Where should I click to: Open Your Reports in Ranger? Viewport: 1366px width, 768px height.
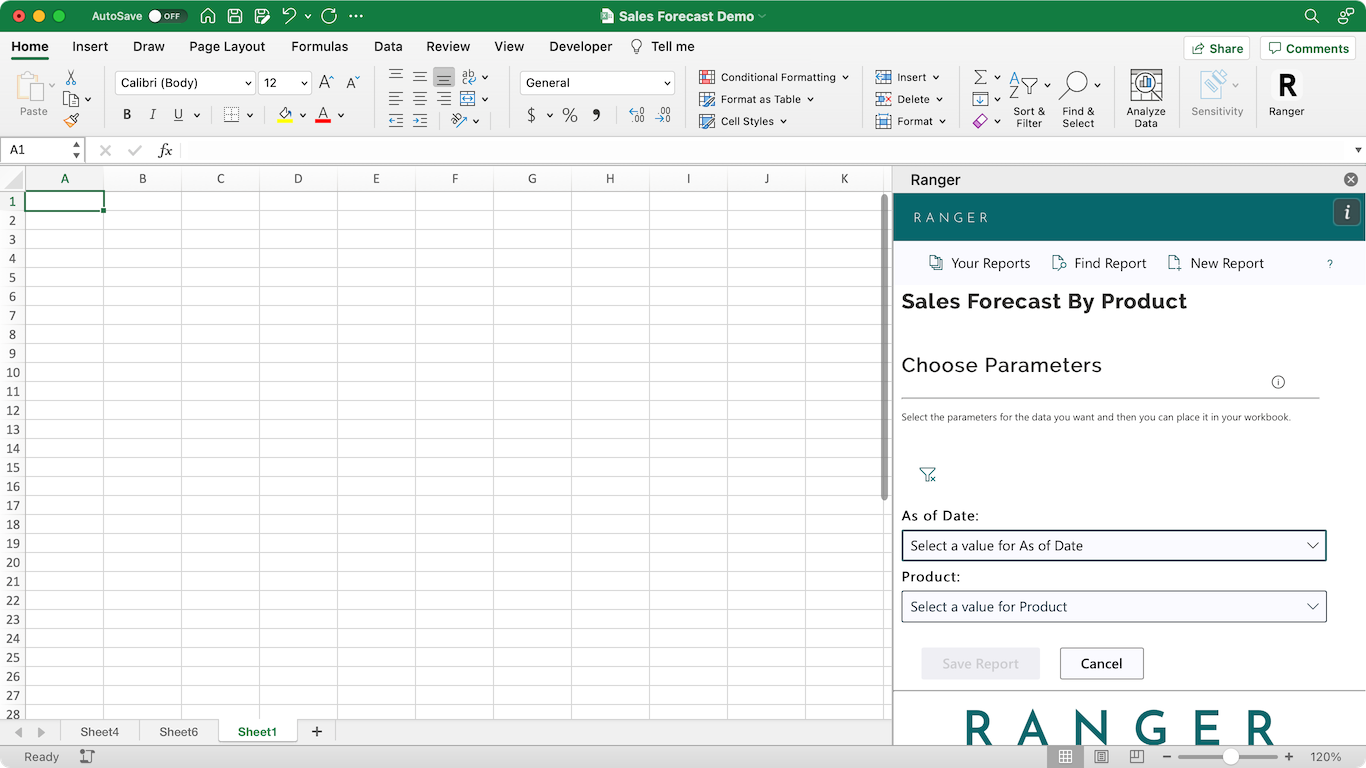tap(979, 263)
